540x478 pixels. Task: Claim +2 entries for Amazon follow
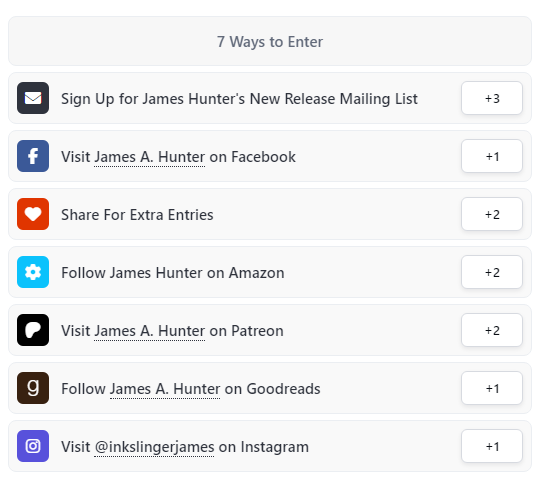[x=492, y=272]
